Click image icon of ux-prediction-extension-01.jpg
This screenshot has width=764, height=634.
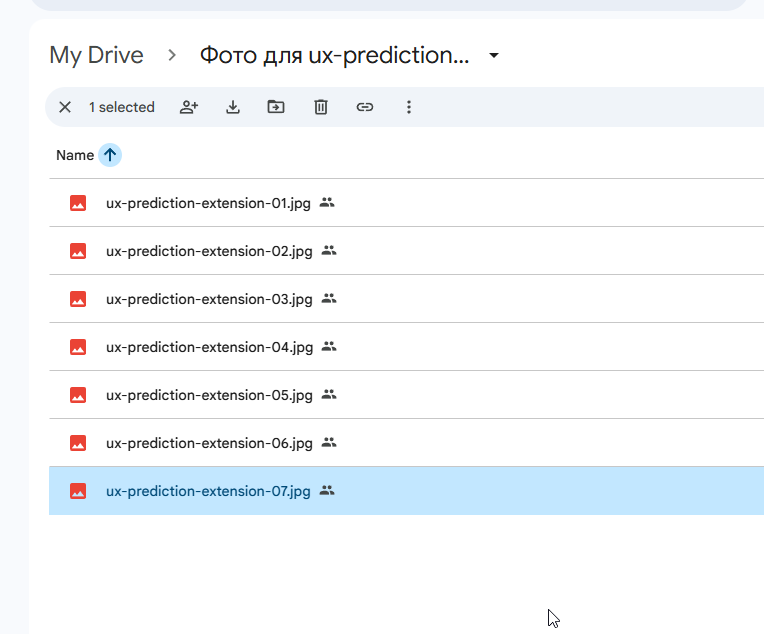(x=78, y=203)
